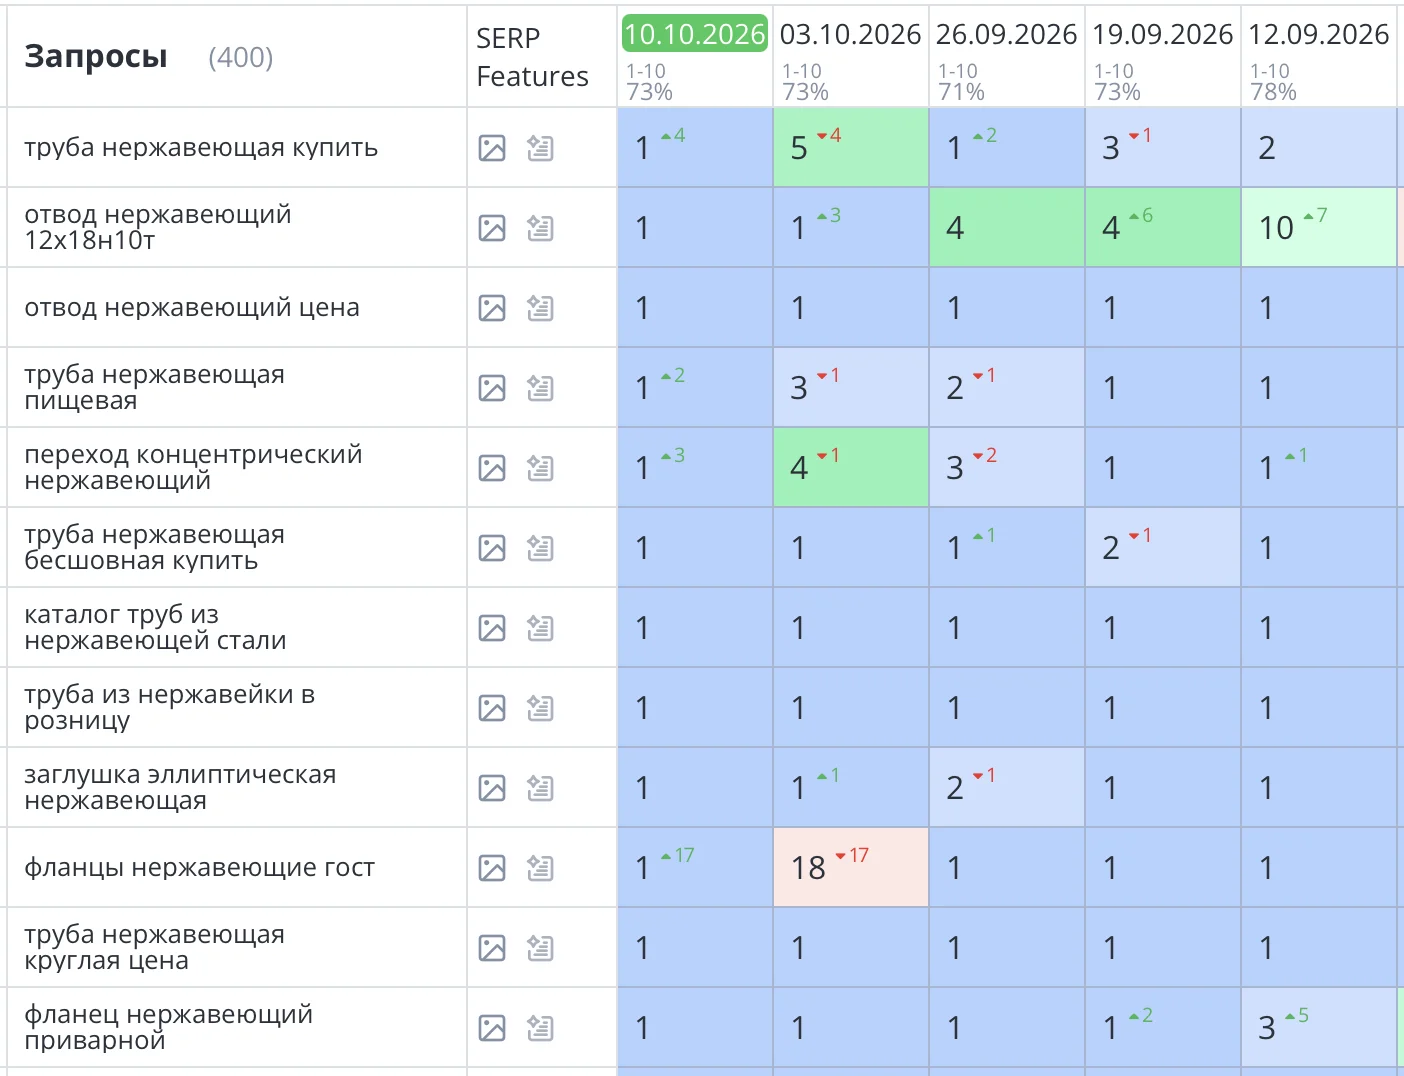Click image icon for 'труба нержавеющая бесшовная купить'
1404x1076 pixels.
click(x=492, y=548)
